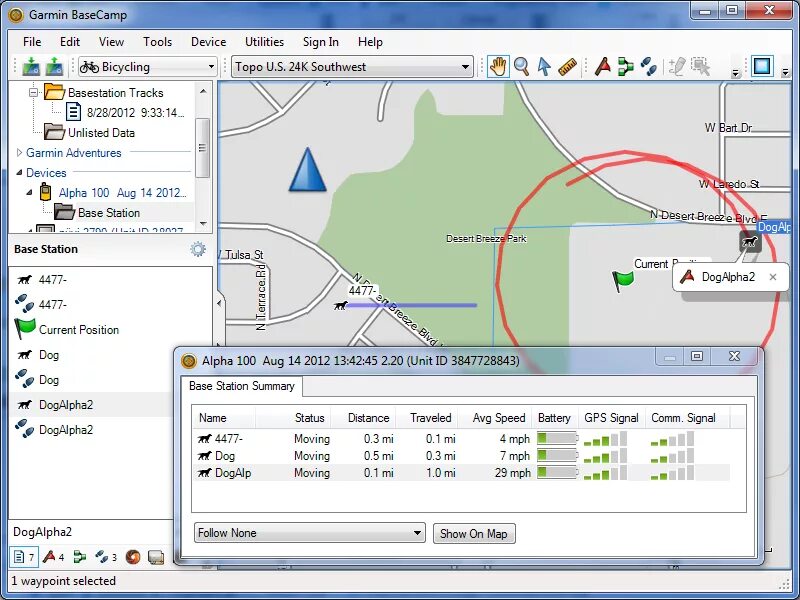Open the Base Station gear options

point(198,249)
